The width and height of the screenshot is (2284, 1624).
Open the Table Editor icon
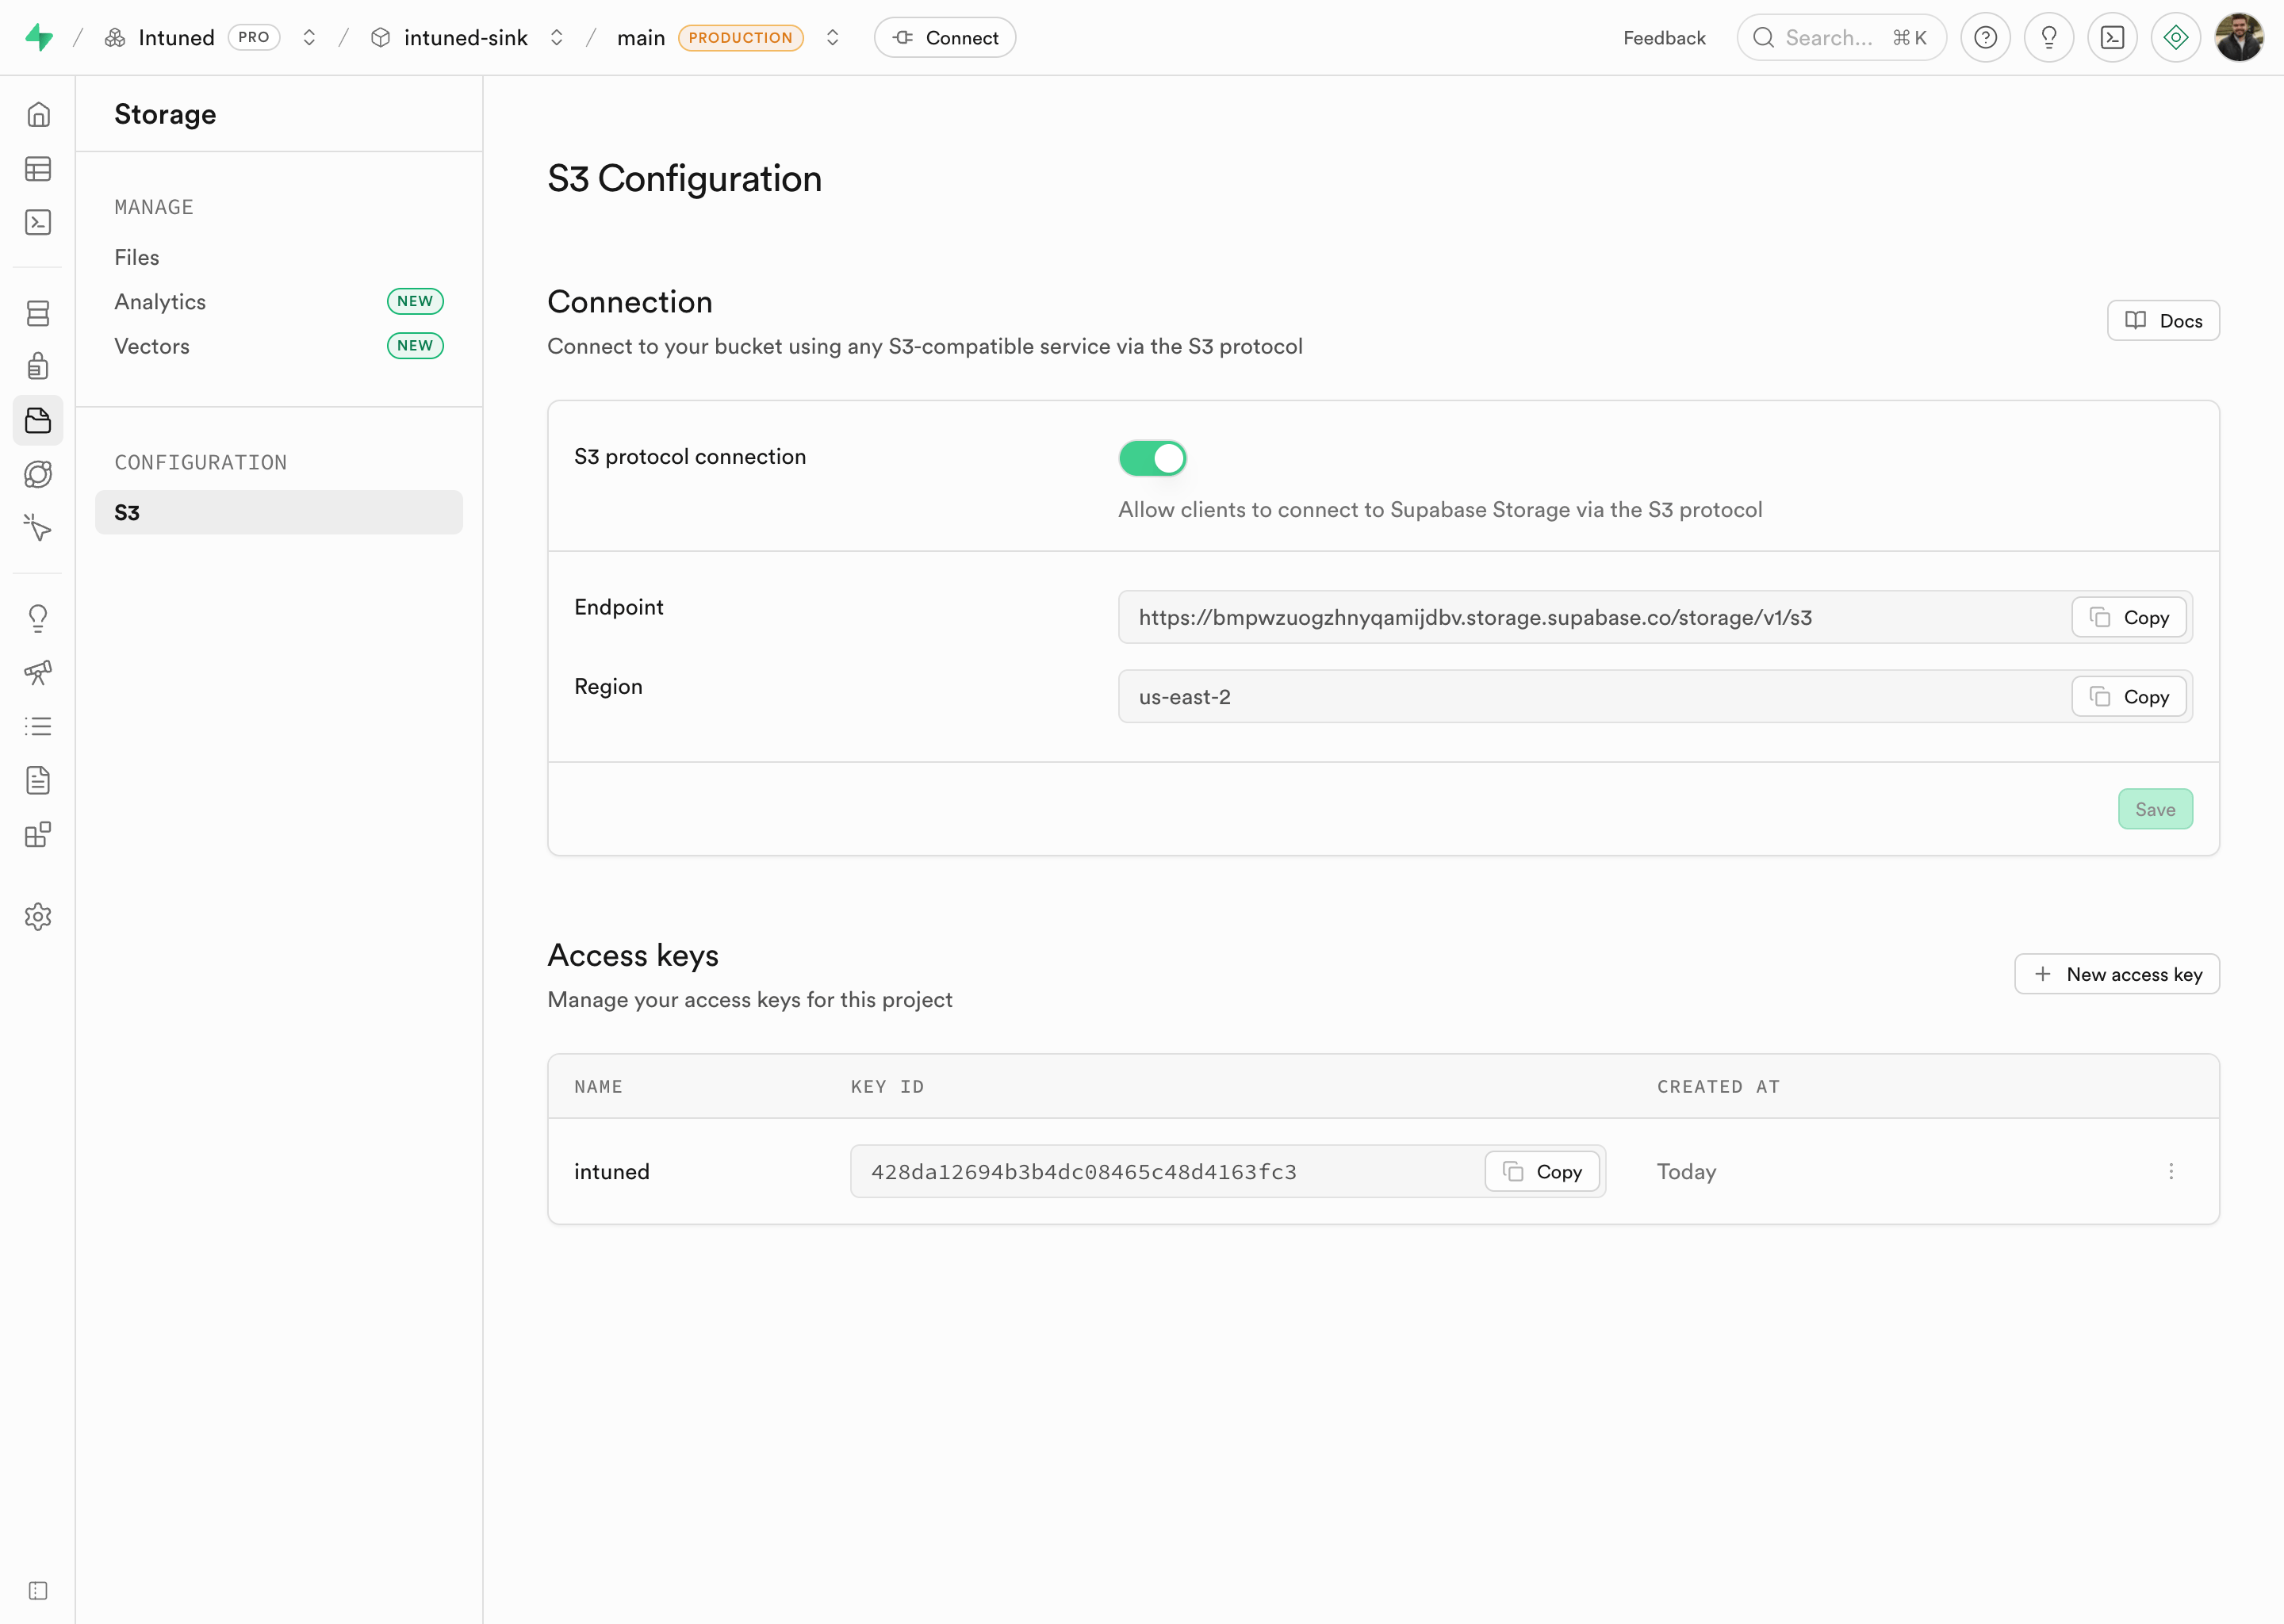[38, 169]
